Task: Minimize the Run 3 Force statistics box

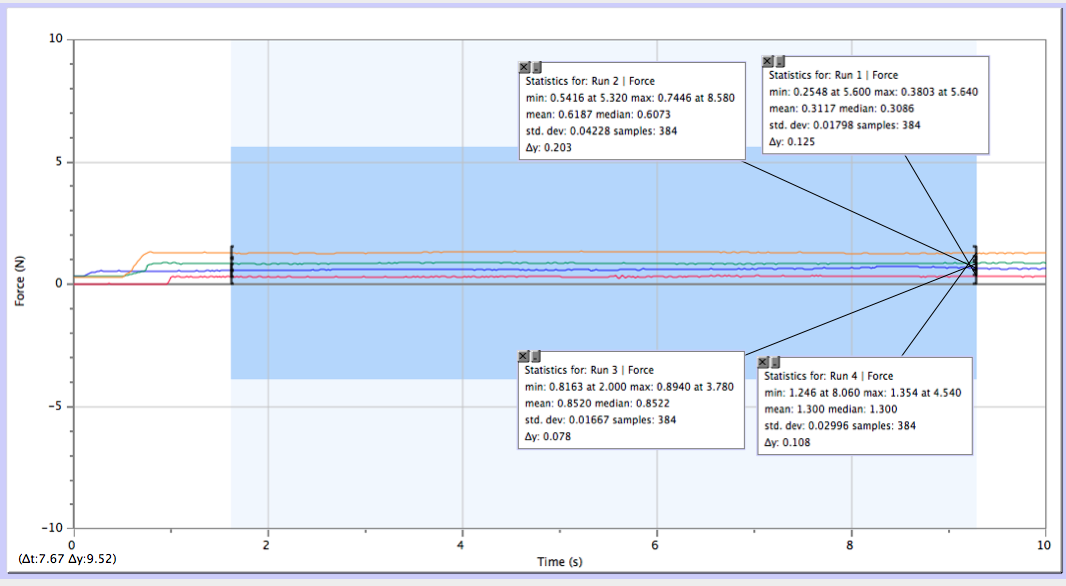Action: click(x=536, y=356)
